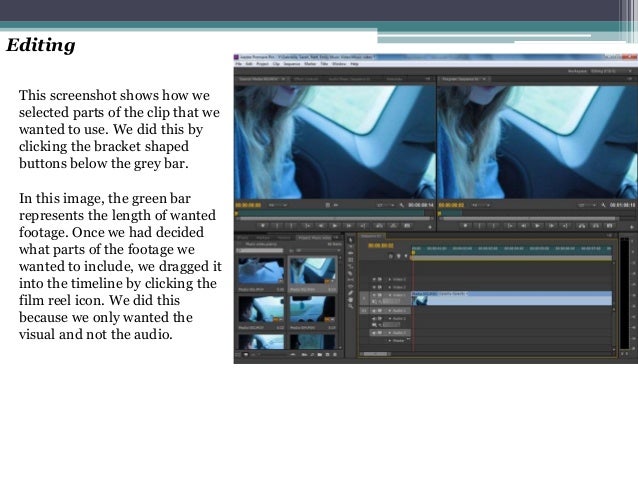Expand the Video 3 track triangle

(390, 279)
